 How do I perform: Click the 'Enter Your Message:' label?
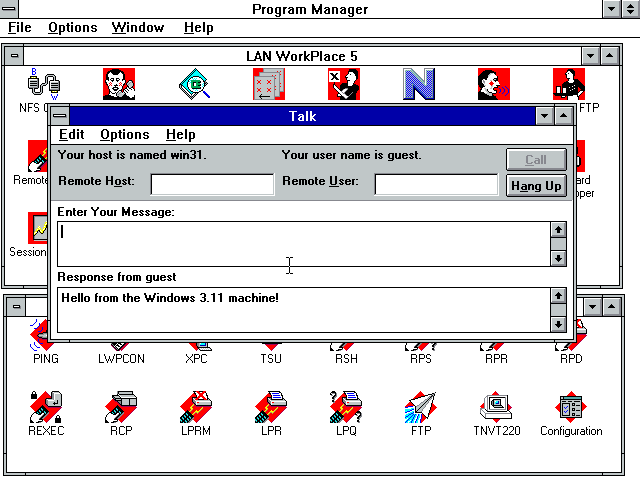pyautogui.click(x=116, y=212)
